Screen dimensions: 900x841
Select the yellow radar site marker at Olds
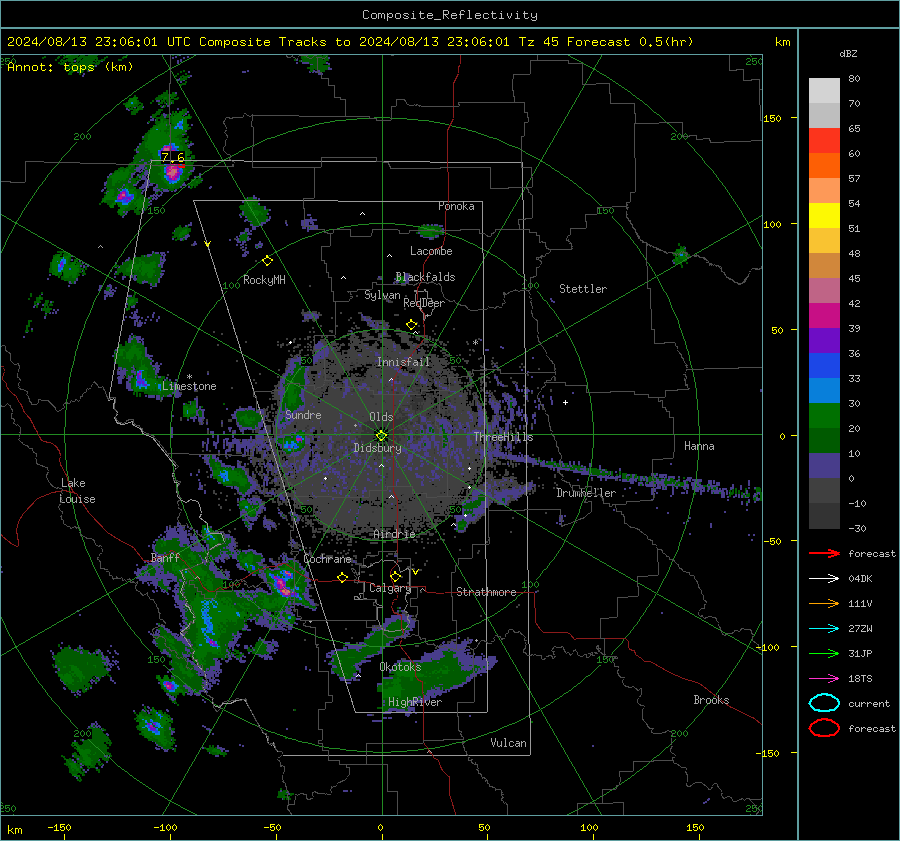[x=382, y=435]
